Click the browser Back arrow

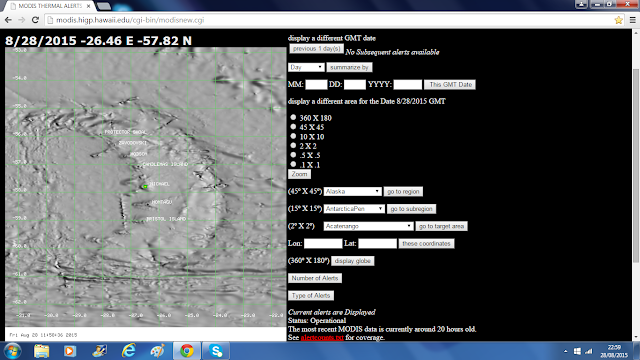click(8, 20)
